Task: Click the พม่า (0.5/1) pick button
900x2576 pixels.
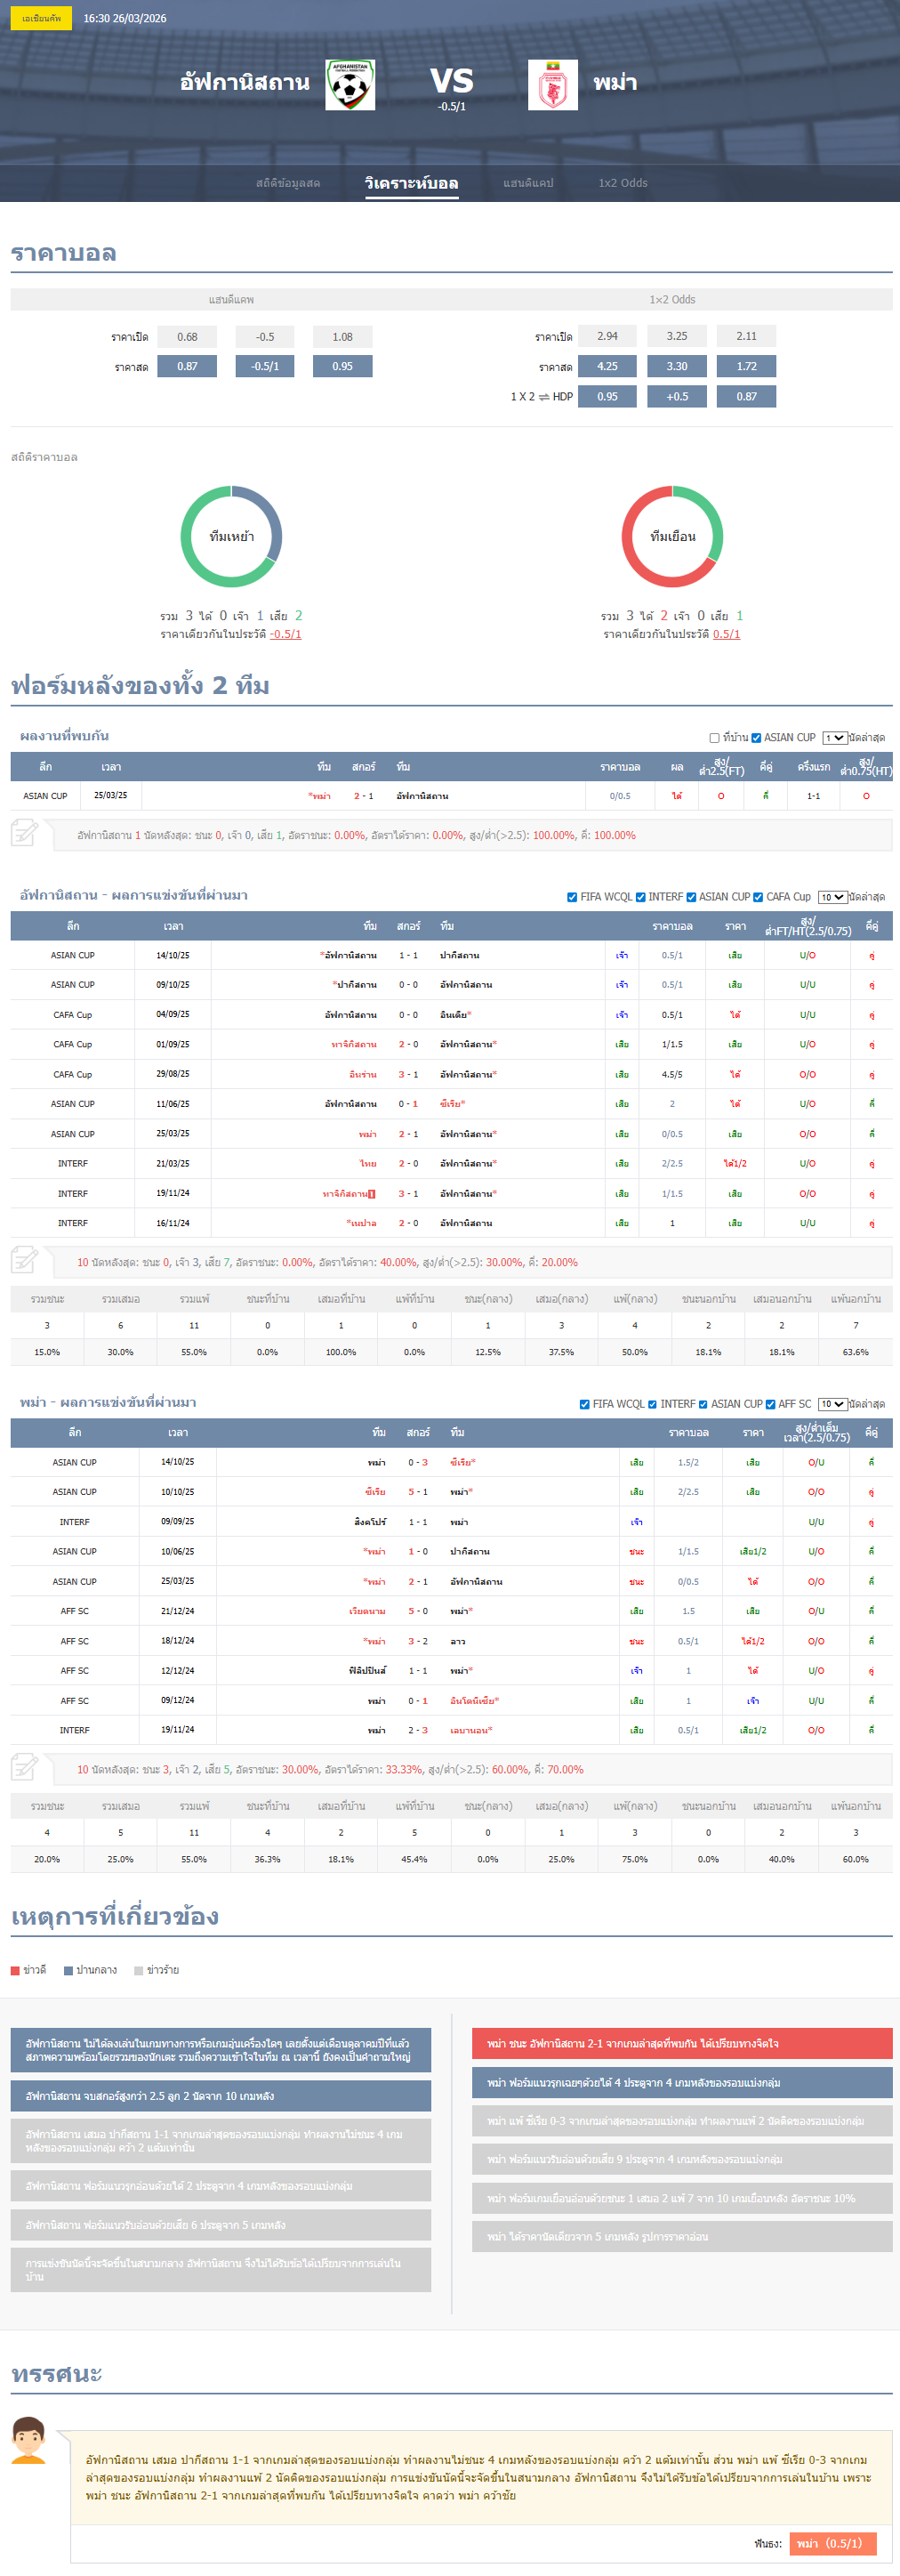Action: (832, 2543)
